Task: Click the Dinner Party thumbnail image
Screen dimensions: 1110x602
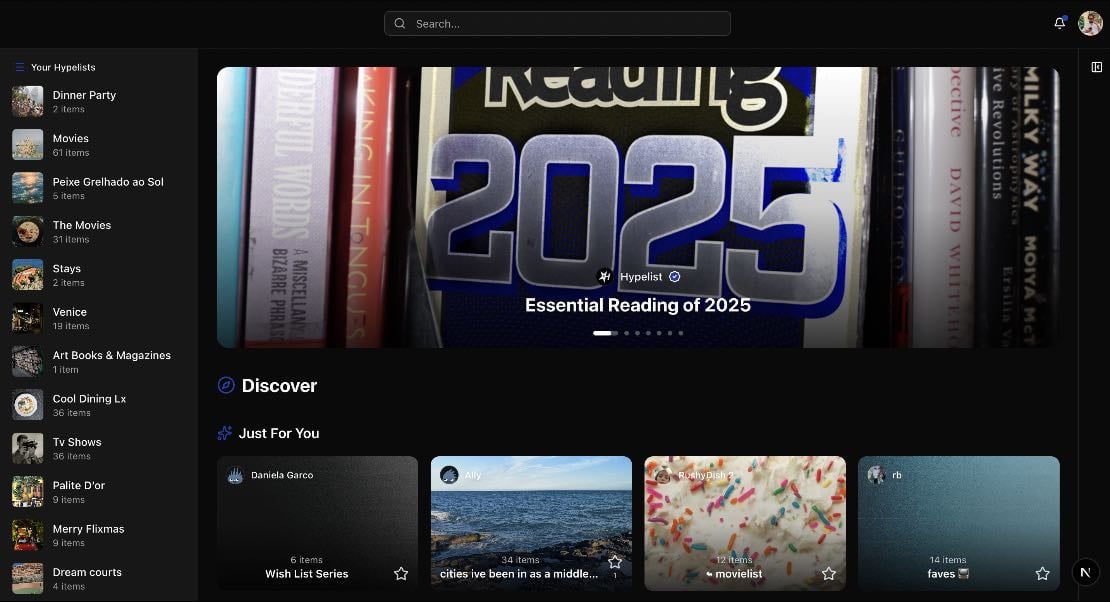Action: click(28, 101)
